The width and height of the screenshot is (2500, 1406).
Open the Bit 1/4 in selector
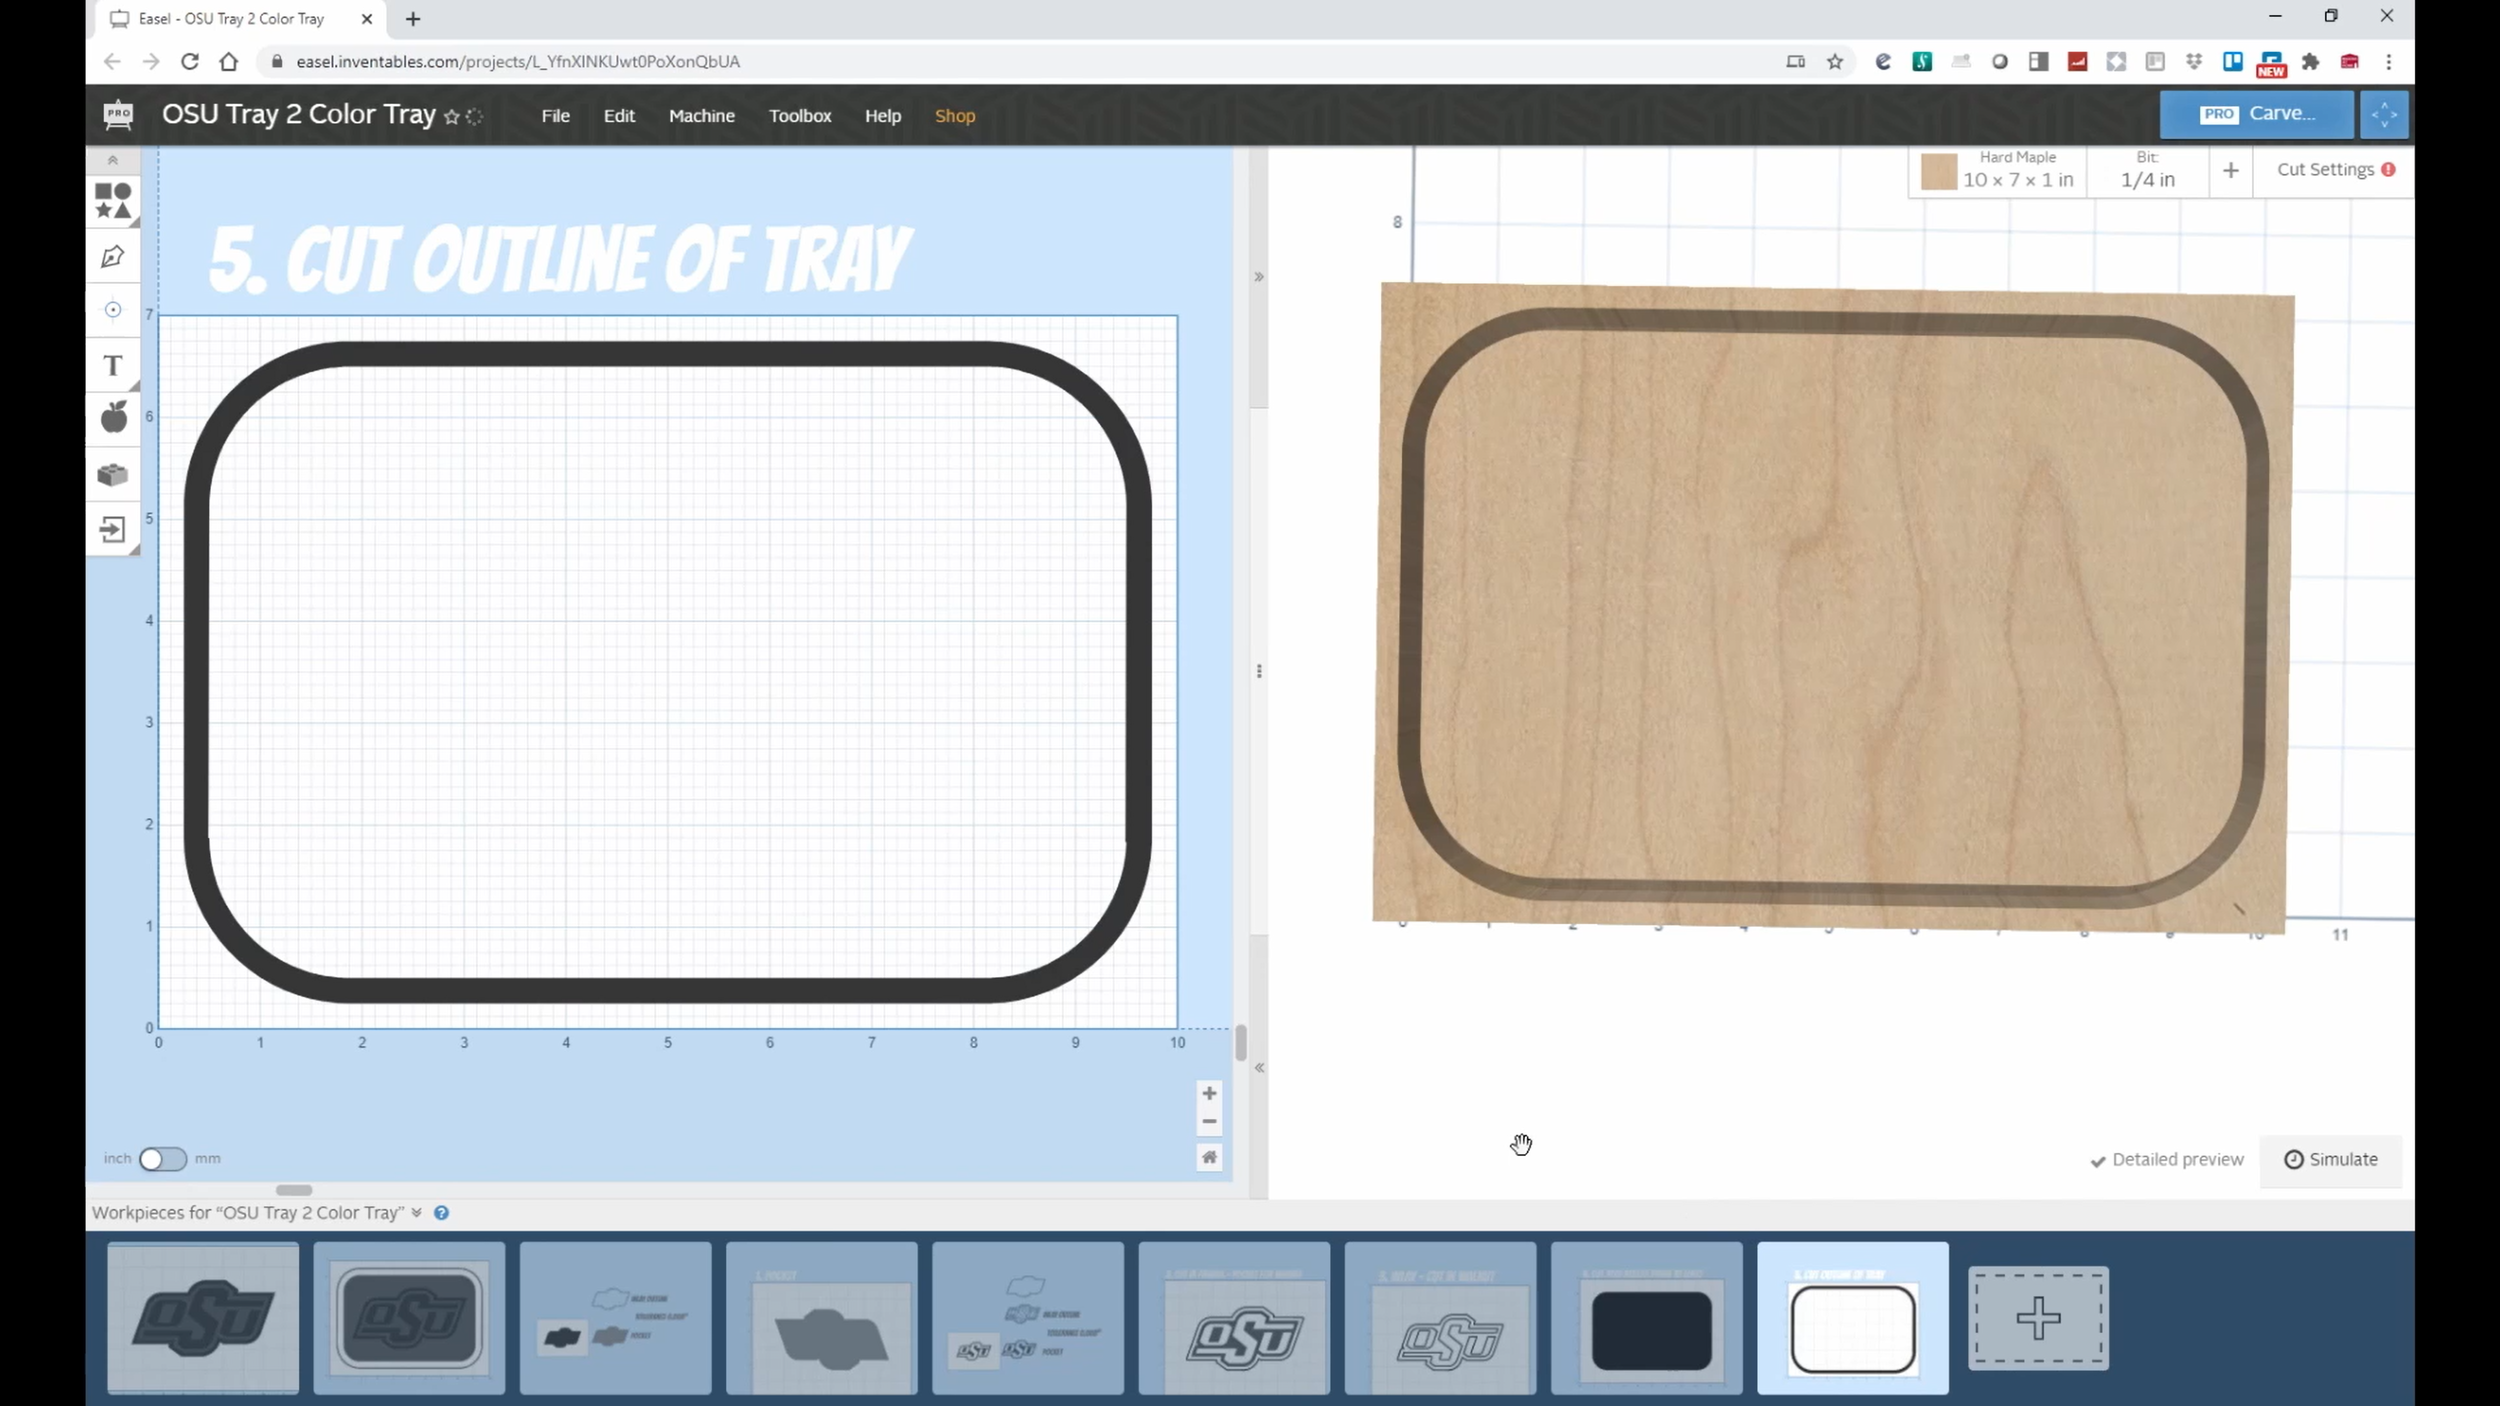coord(2147,171)
